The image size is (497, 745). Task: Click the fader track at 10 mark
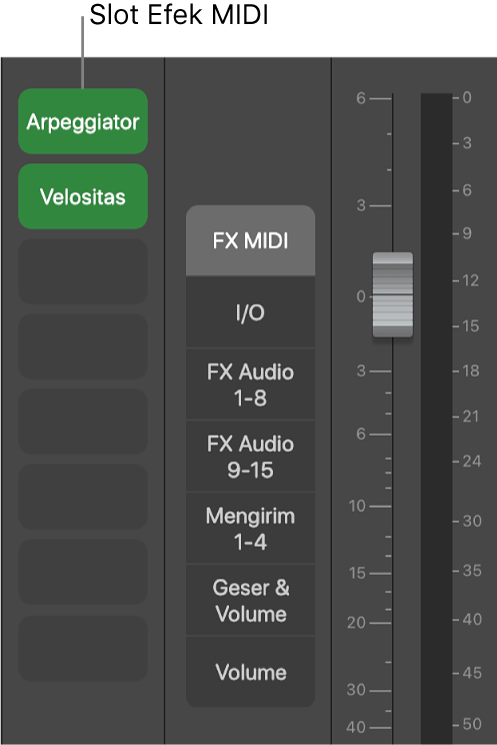(392, 506)
